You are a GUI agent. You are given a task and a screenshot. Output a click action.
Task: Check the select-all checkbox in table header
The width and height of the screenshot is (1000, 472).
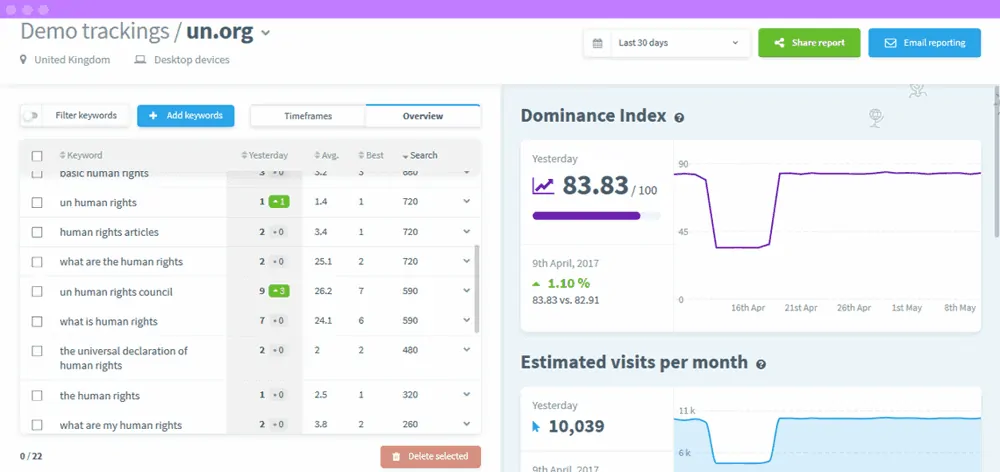37,156
